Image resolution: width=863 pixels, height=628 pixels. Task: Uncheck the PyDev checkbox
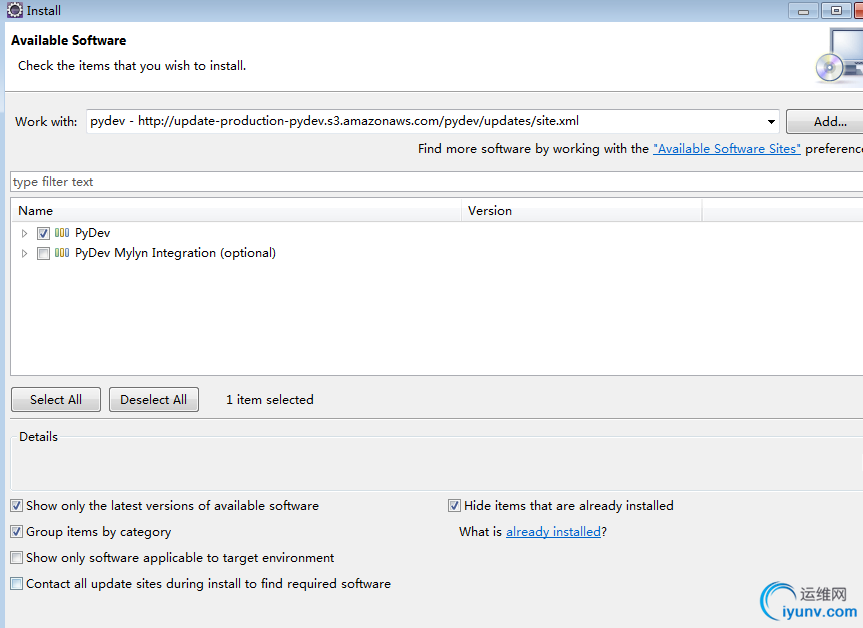point(43,233)
